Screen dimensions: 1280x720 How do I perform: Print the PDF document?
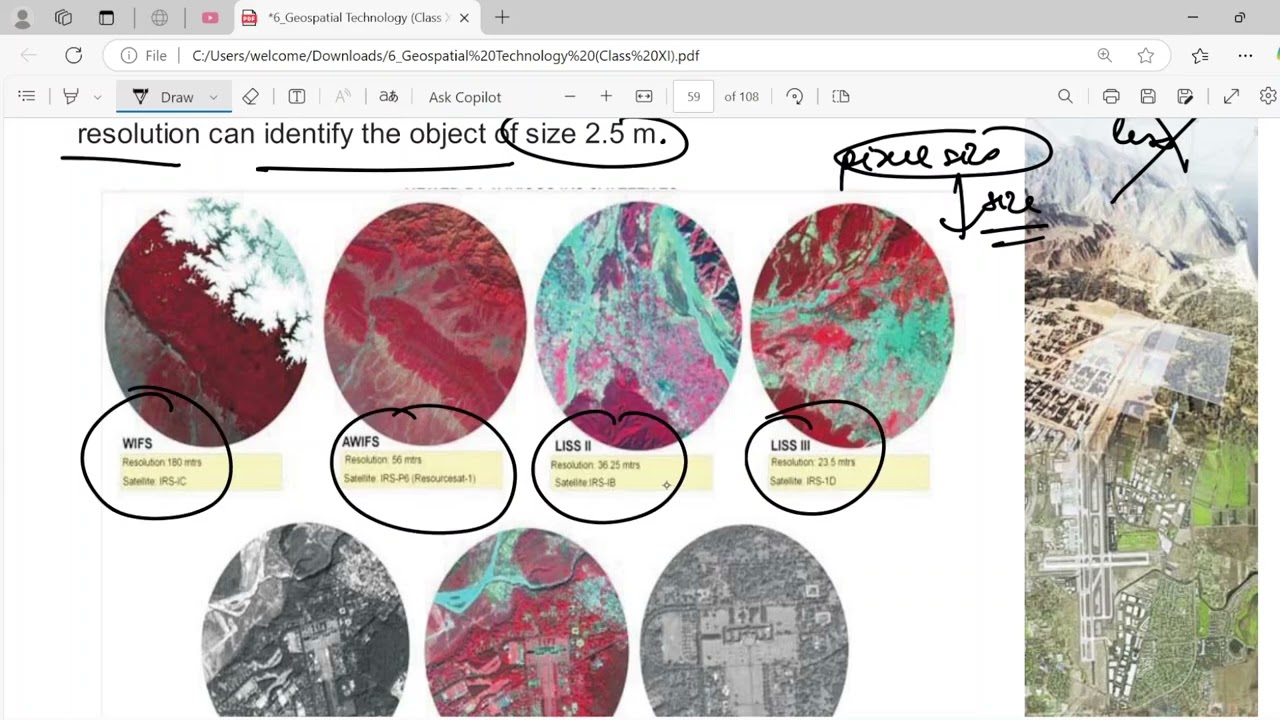1111,96
